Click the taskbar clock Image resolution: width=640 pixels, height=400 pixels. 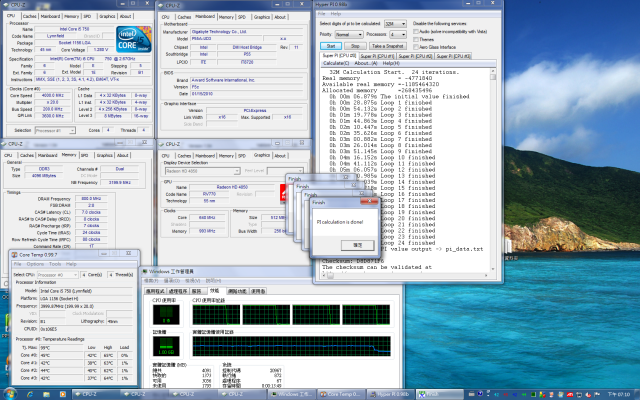pos(619,394)
